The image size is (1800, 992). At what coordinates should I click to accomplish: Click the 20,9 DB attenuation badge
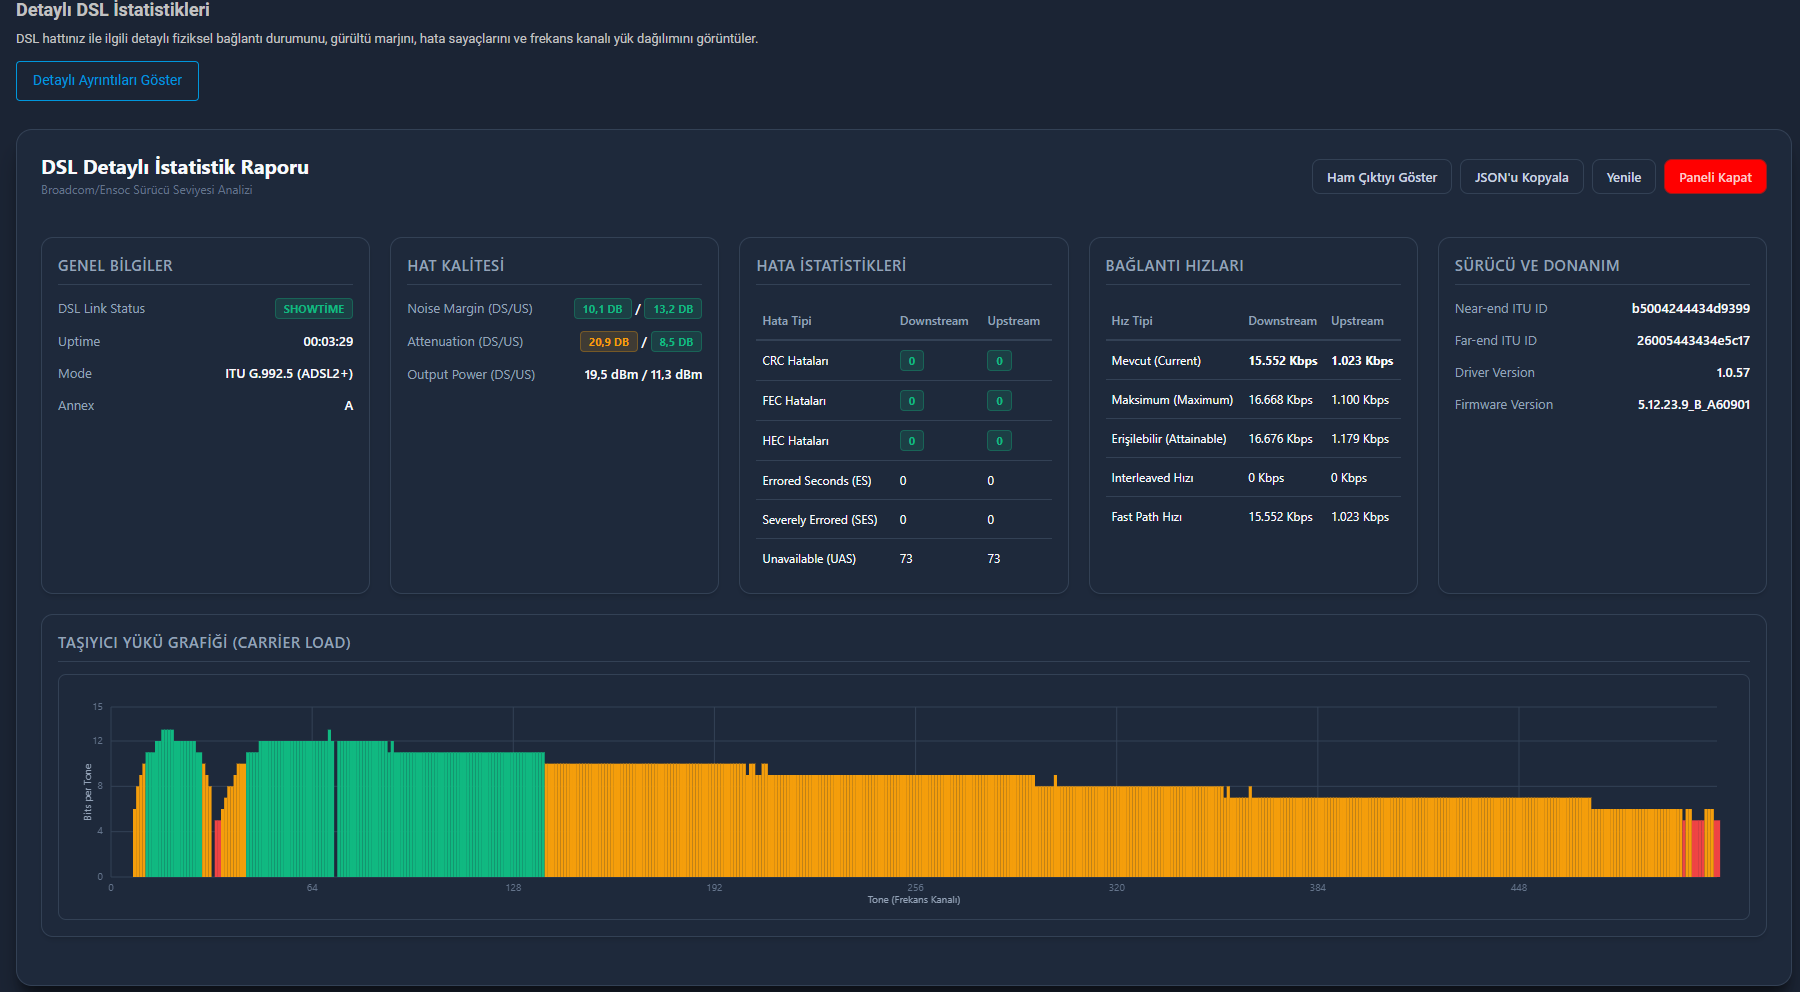(608, 342)
